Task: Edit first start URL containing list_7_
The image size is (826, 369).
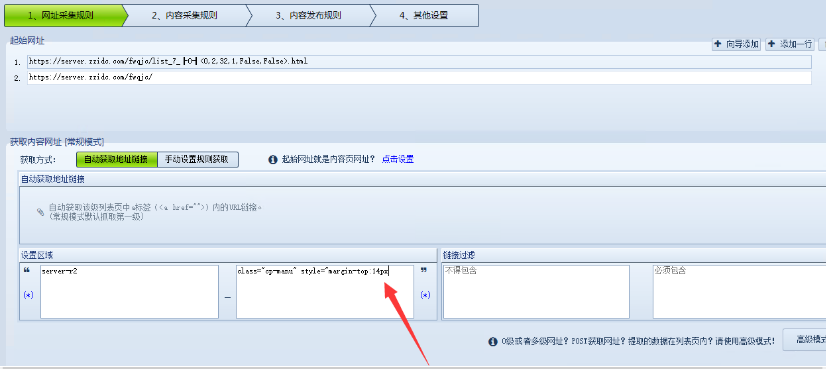Action: pyautogui.click(x=419, y=62)
